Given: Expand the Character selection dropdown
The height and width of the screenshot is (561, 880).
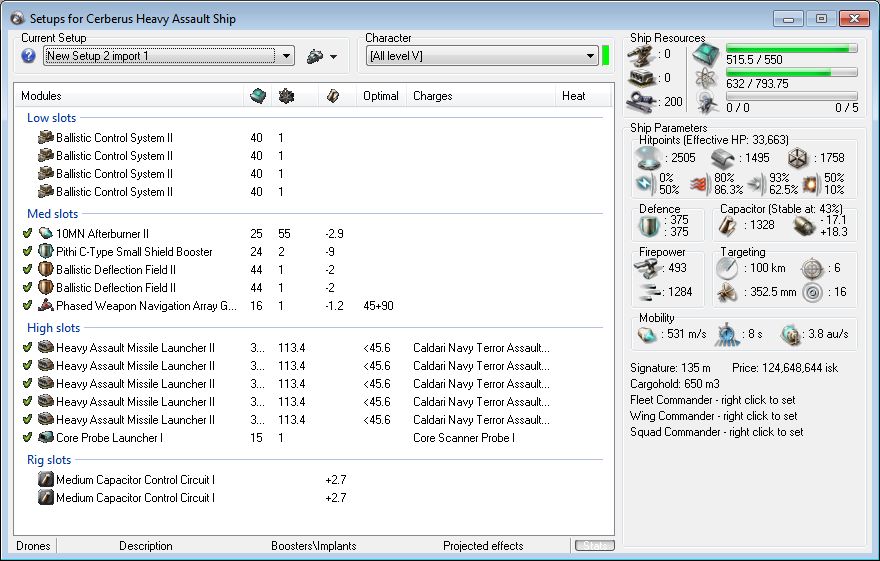Looking at the screenshot, I should pos(590,57).
